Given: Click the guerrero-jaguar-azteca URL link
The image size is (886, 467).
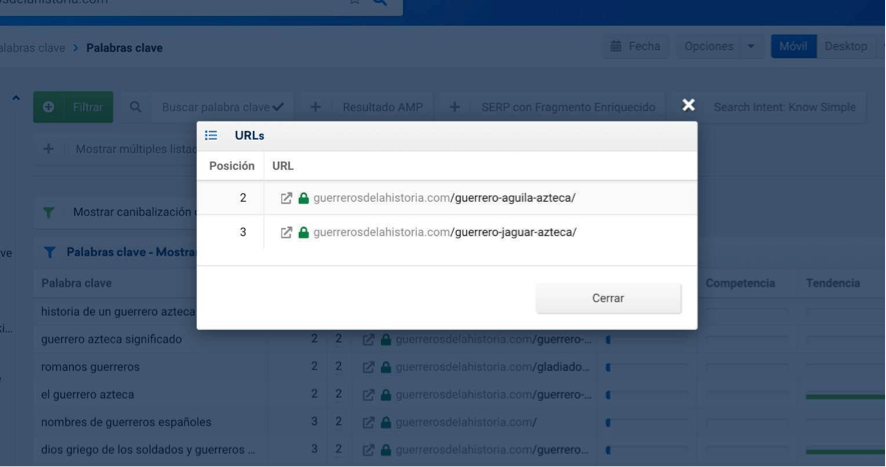Looking at the screenshot, I should 445,232.
